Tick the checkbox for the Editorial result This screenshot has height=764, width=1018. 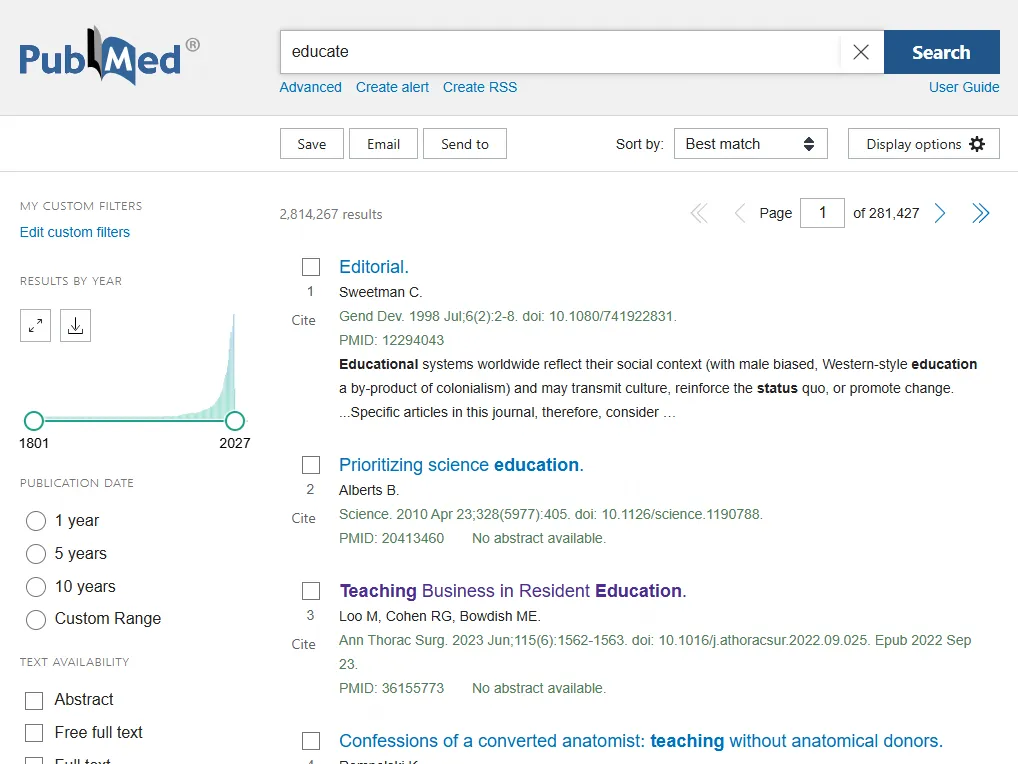(x=311, y=267)
